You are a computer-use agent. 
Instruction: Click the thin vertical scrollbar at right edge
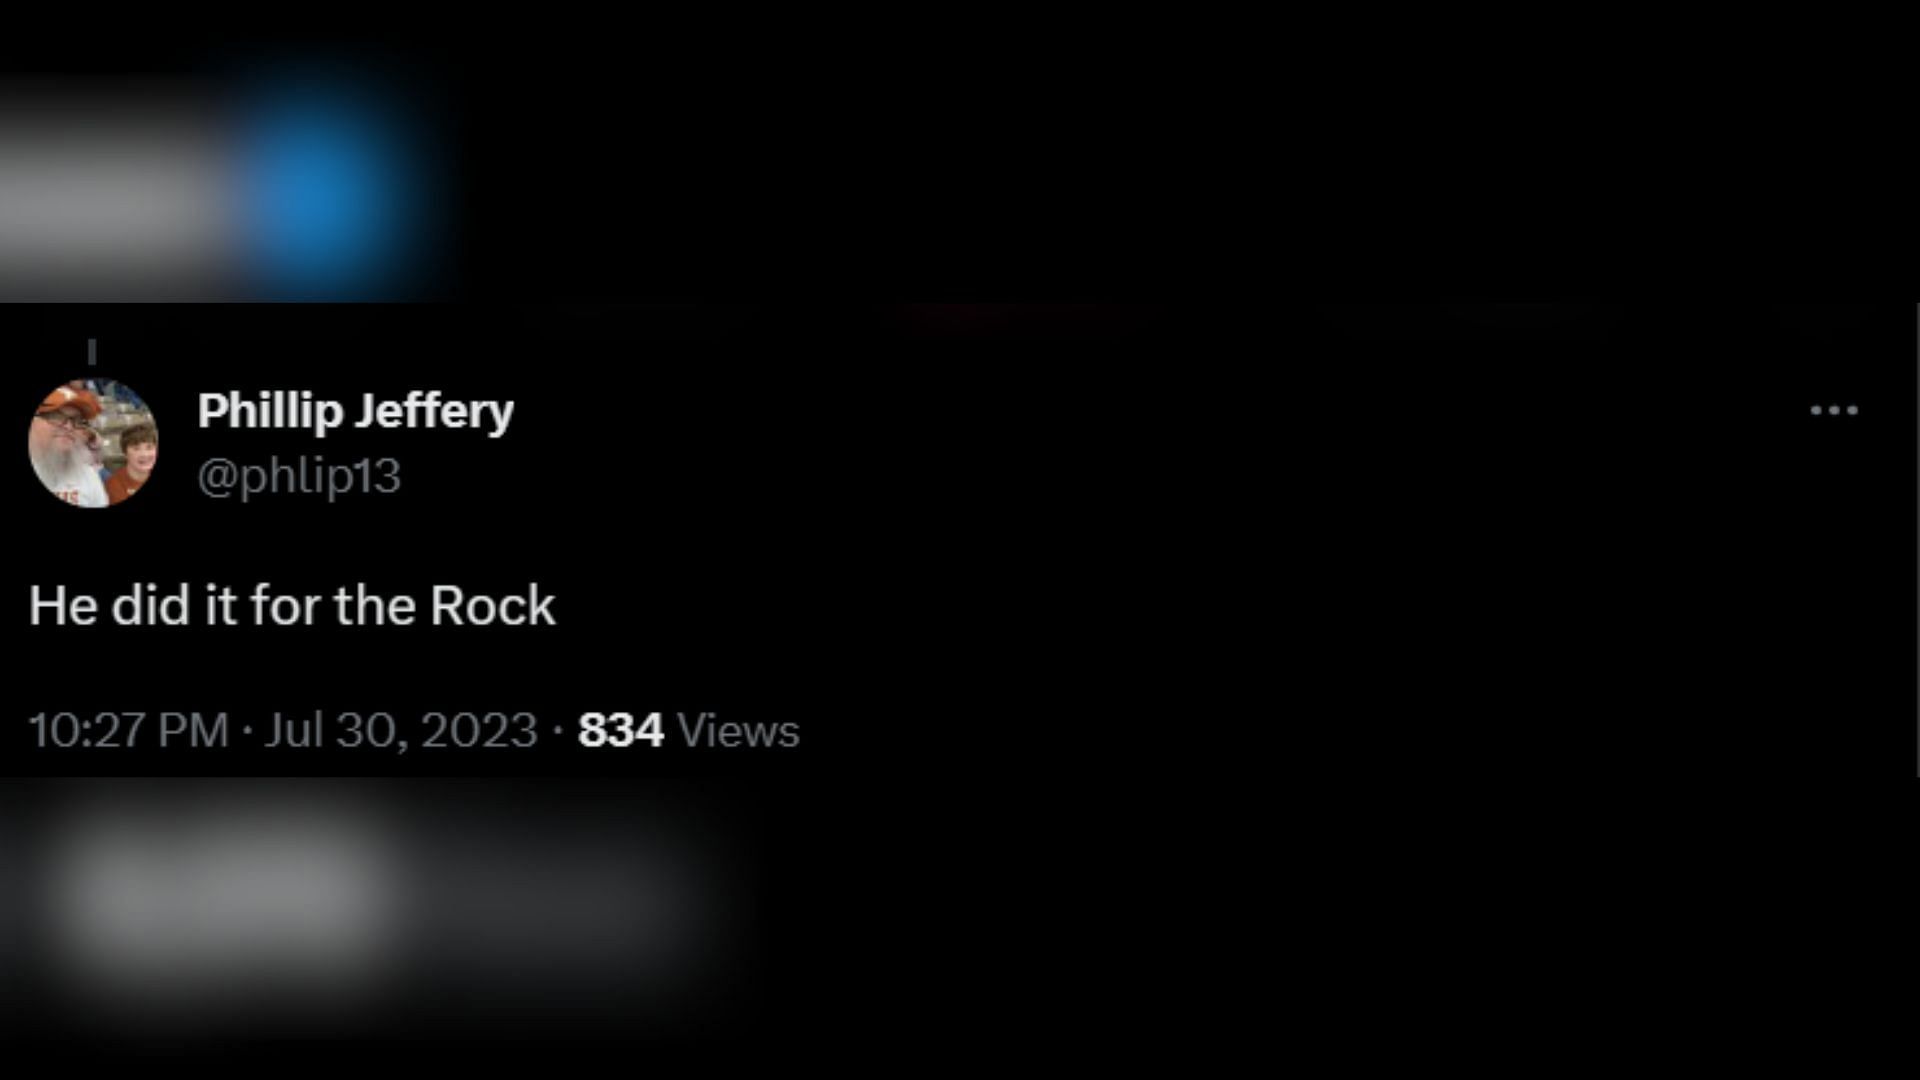point(1917,540)
